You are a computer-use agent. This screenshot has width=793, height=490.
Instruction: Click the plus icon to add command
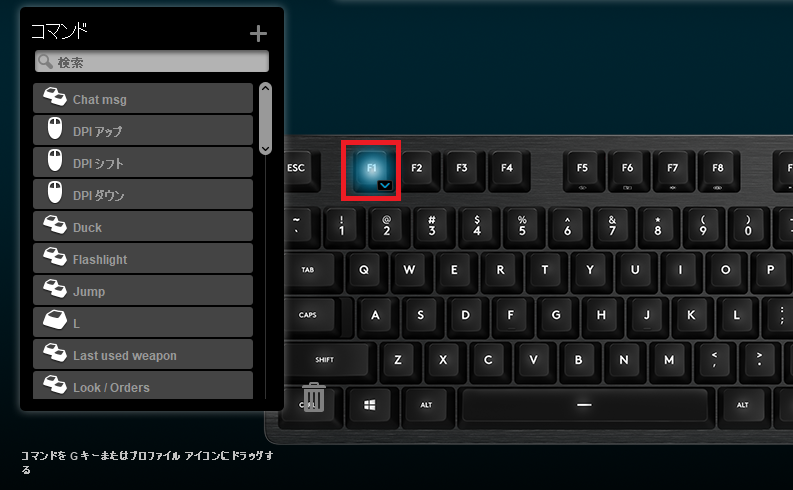coord(258,34)
